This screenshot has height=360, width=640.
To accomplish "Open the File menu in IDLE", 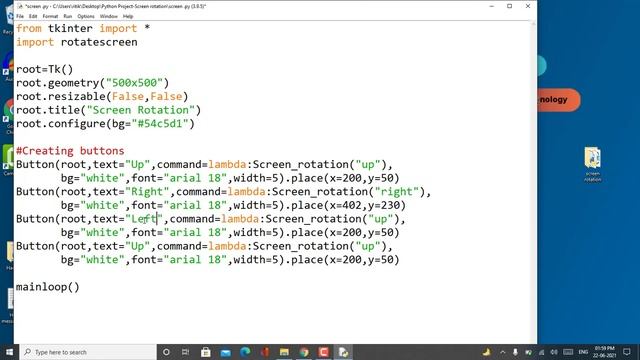I will [20, 16].
